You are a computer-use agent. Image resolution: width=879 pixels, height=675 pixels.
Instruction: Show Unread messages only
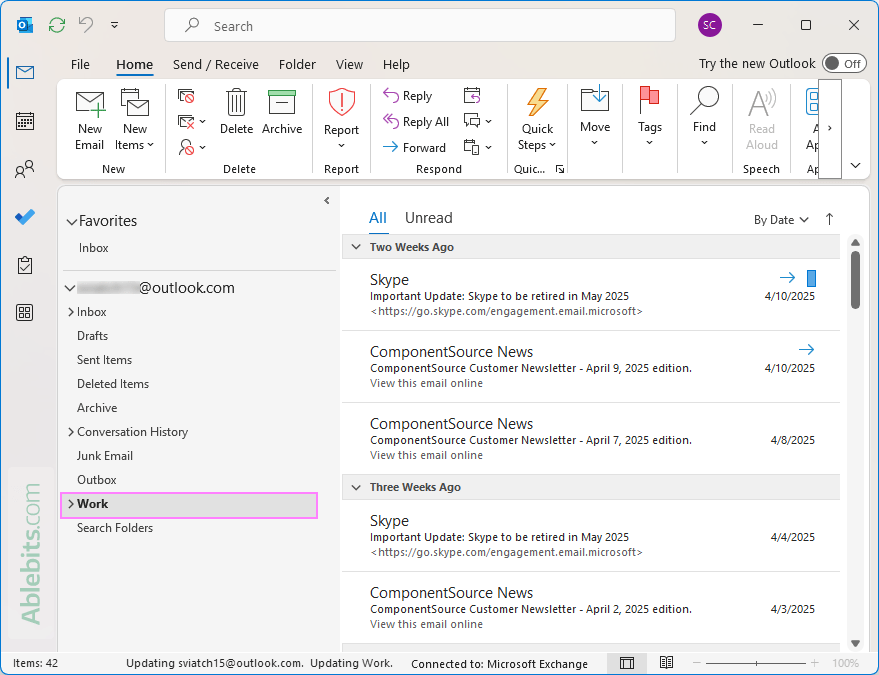click(428, 218)
